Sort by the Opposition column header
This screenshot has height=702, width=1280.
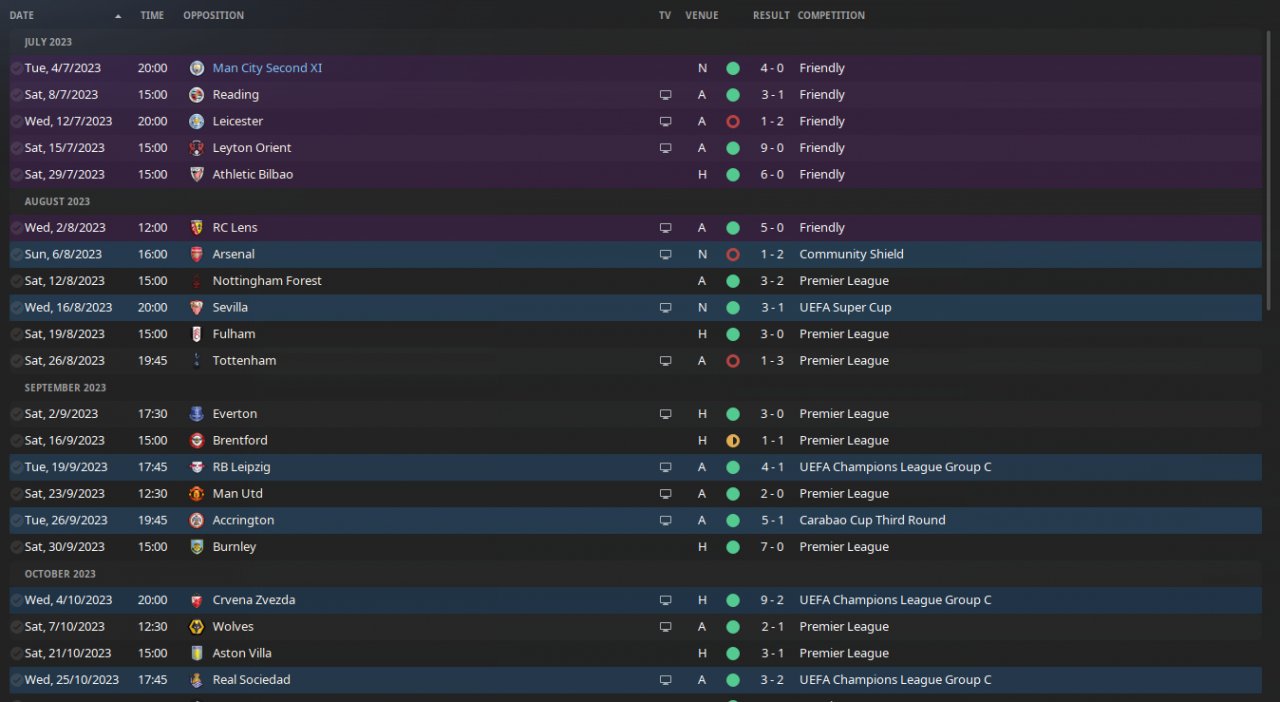click(x=213, y=15)
